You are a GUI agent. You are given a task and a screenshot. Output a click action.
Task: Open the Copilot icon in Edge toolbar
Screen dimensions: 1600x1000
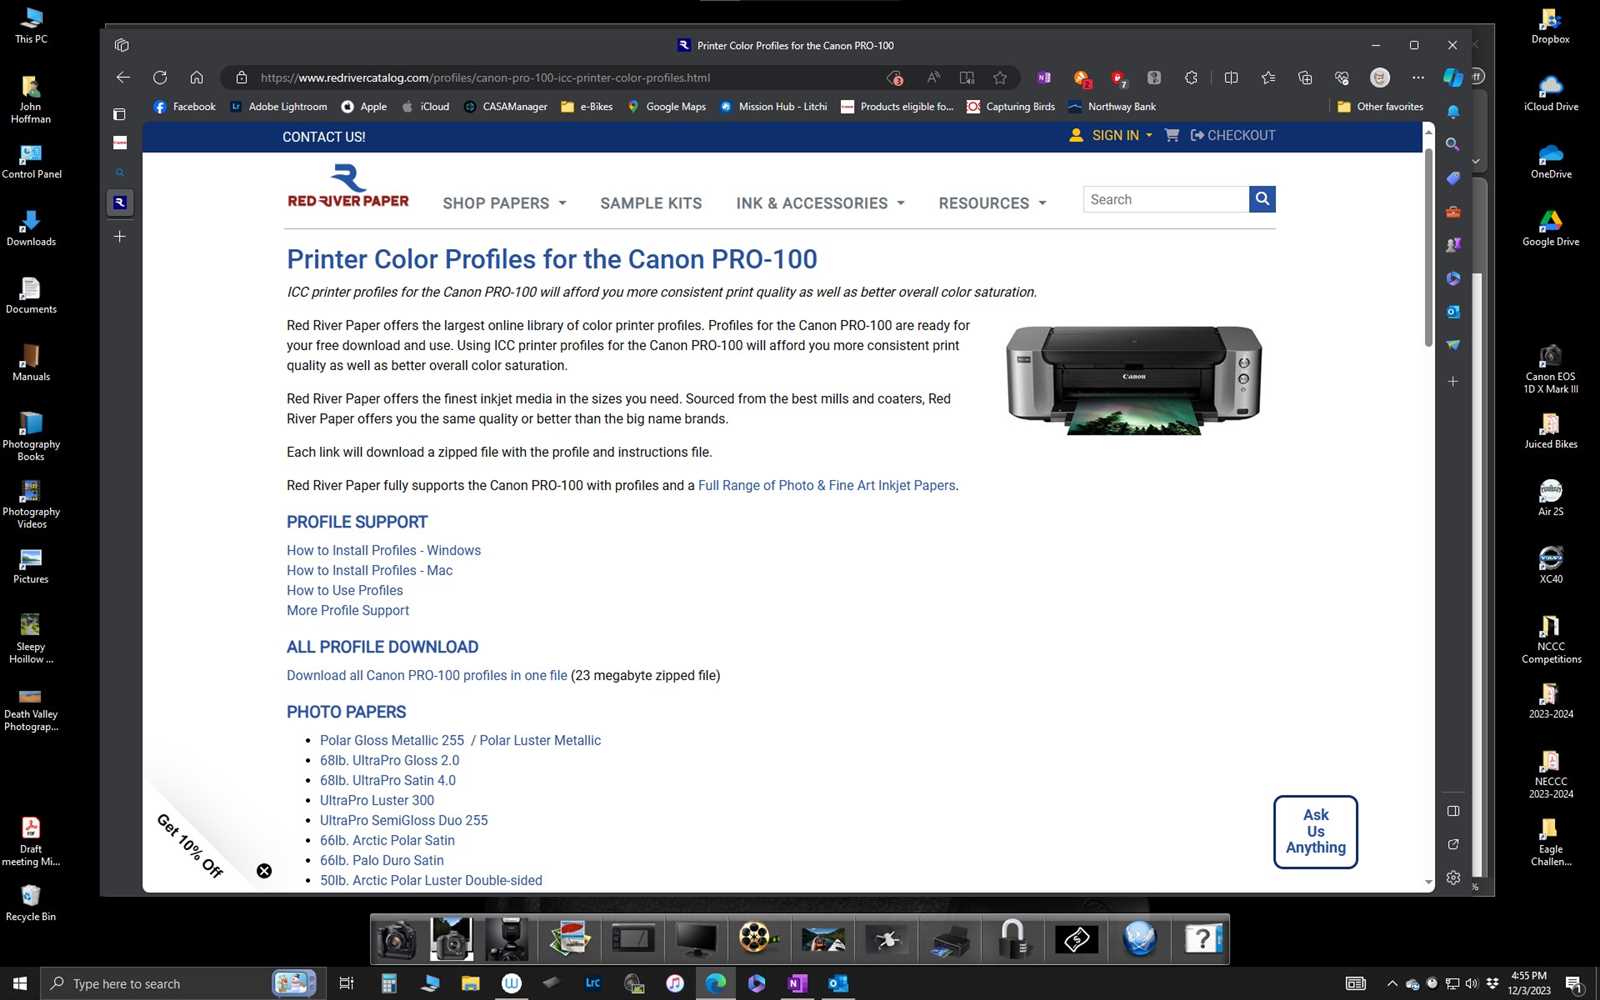[1453, 77]
